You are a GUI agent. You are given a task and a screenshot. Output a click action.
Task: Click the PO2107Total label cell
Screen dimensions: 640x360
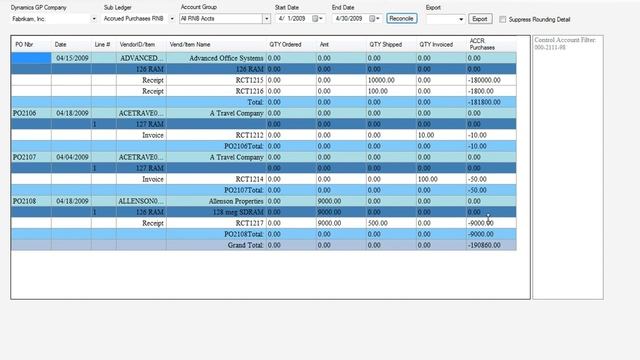point(216,191)
